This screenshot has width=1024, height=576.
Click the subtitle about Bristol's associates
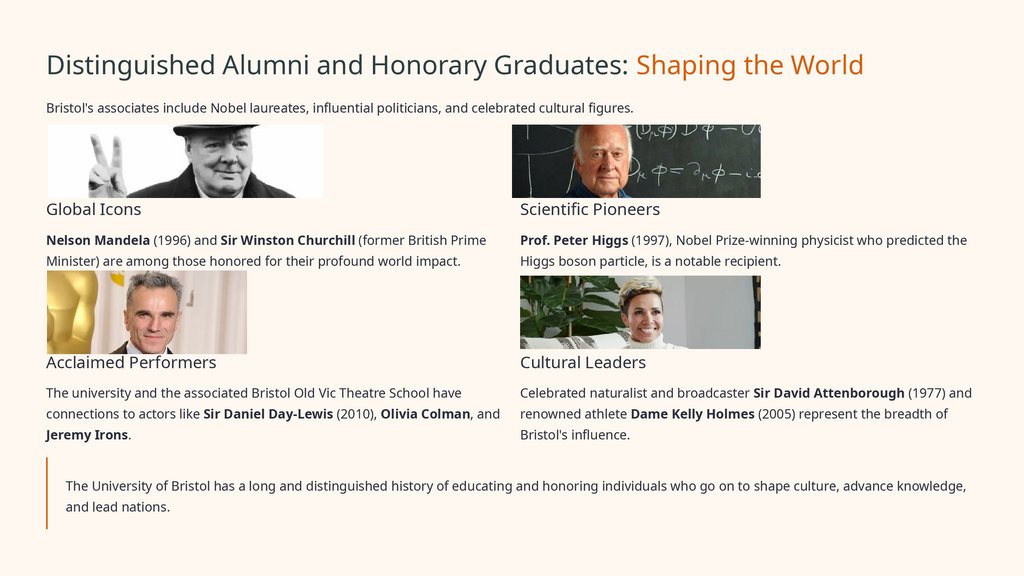click(340, 108)
